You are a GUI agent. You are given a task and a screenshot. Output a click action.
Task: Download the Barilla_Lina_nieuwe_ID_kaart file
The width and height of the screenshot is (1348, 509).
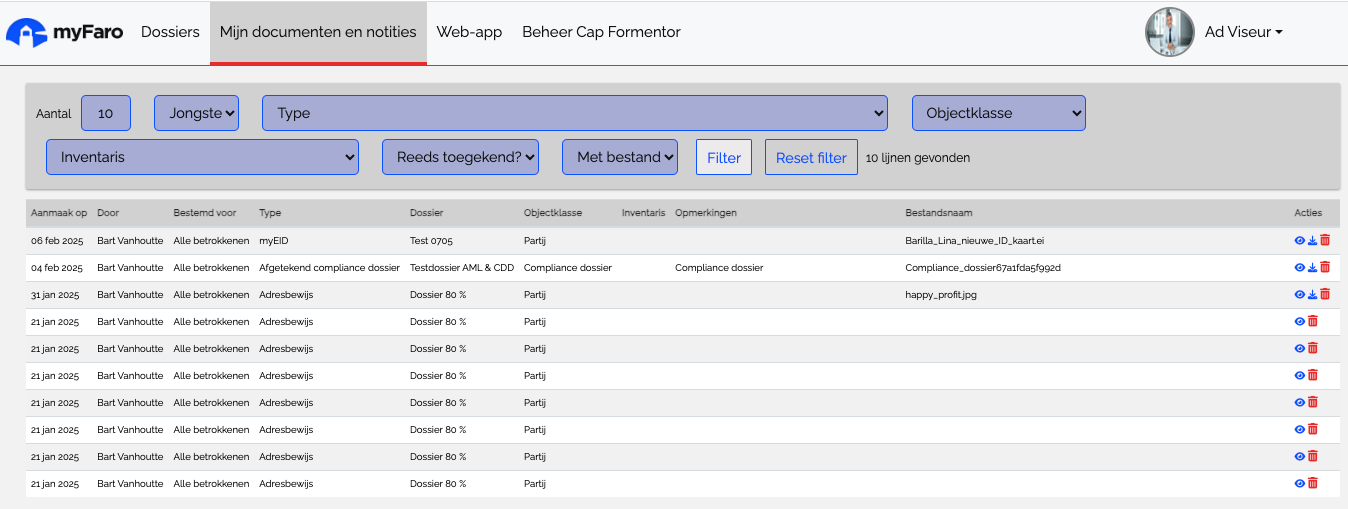coord(1312,240)
